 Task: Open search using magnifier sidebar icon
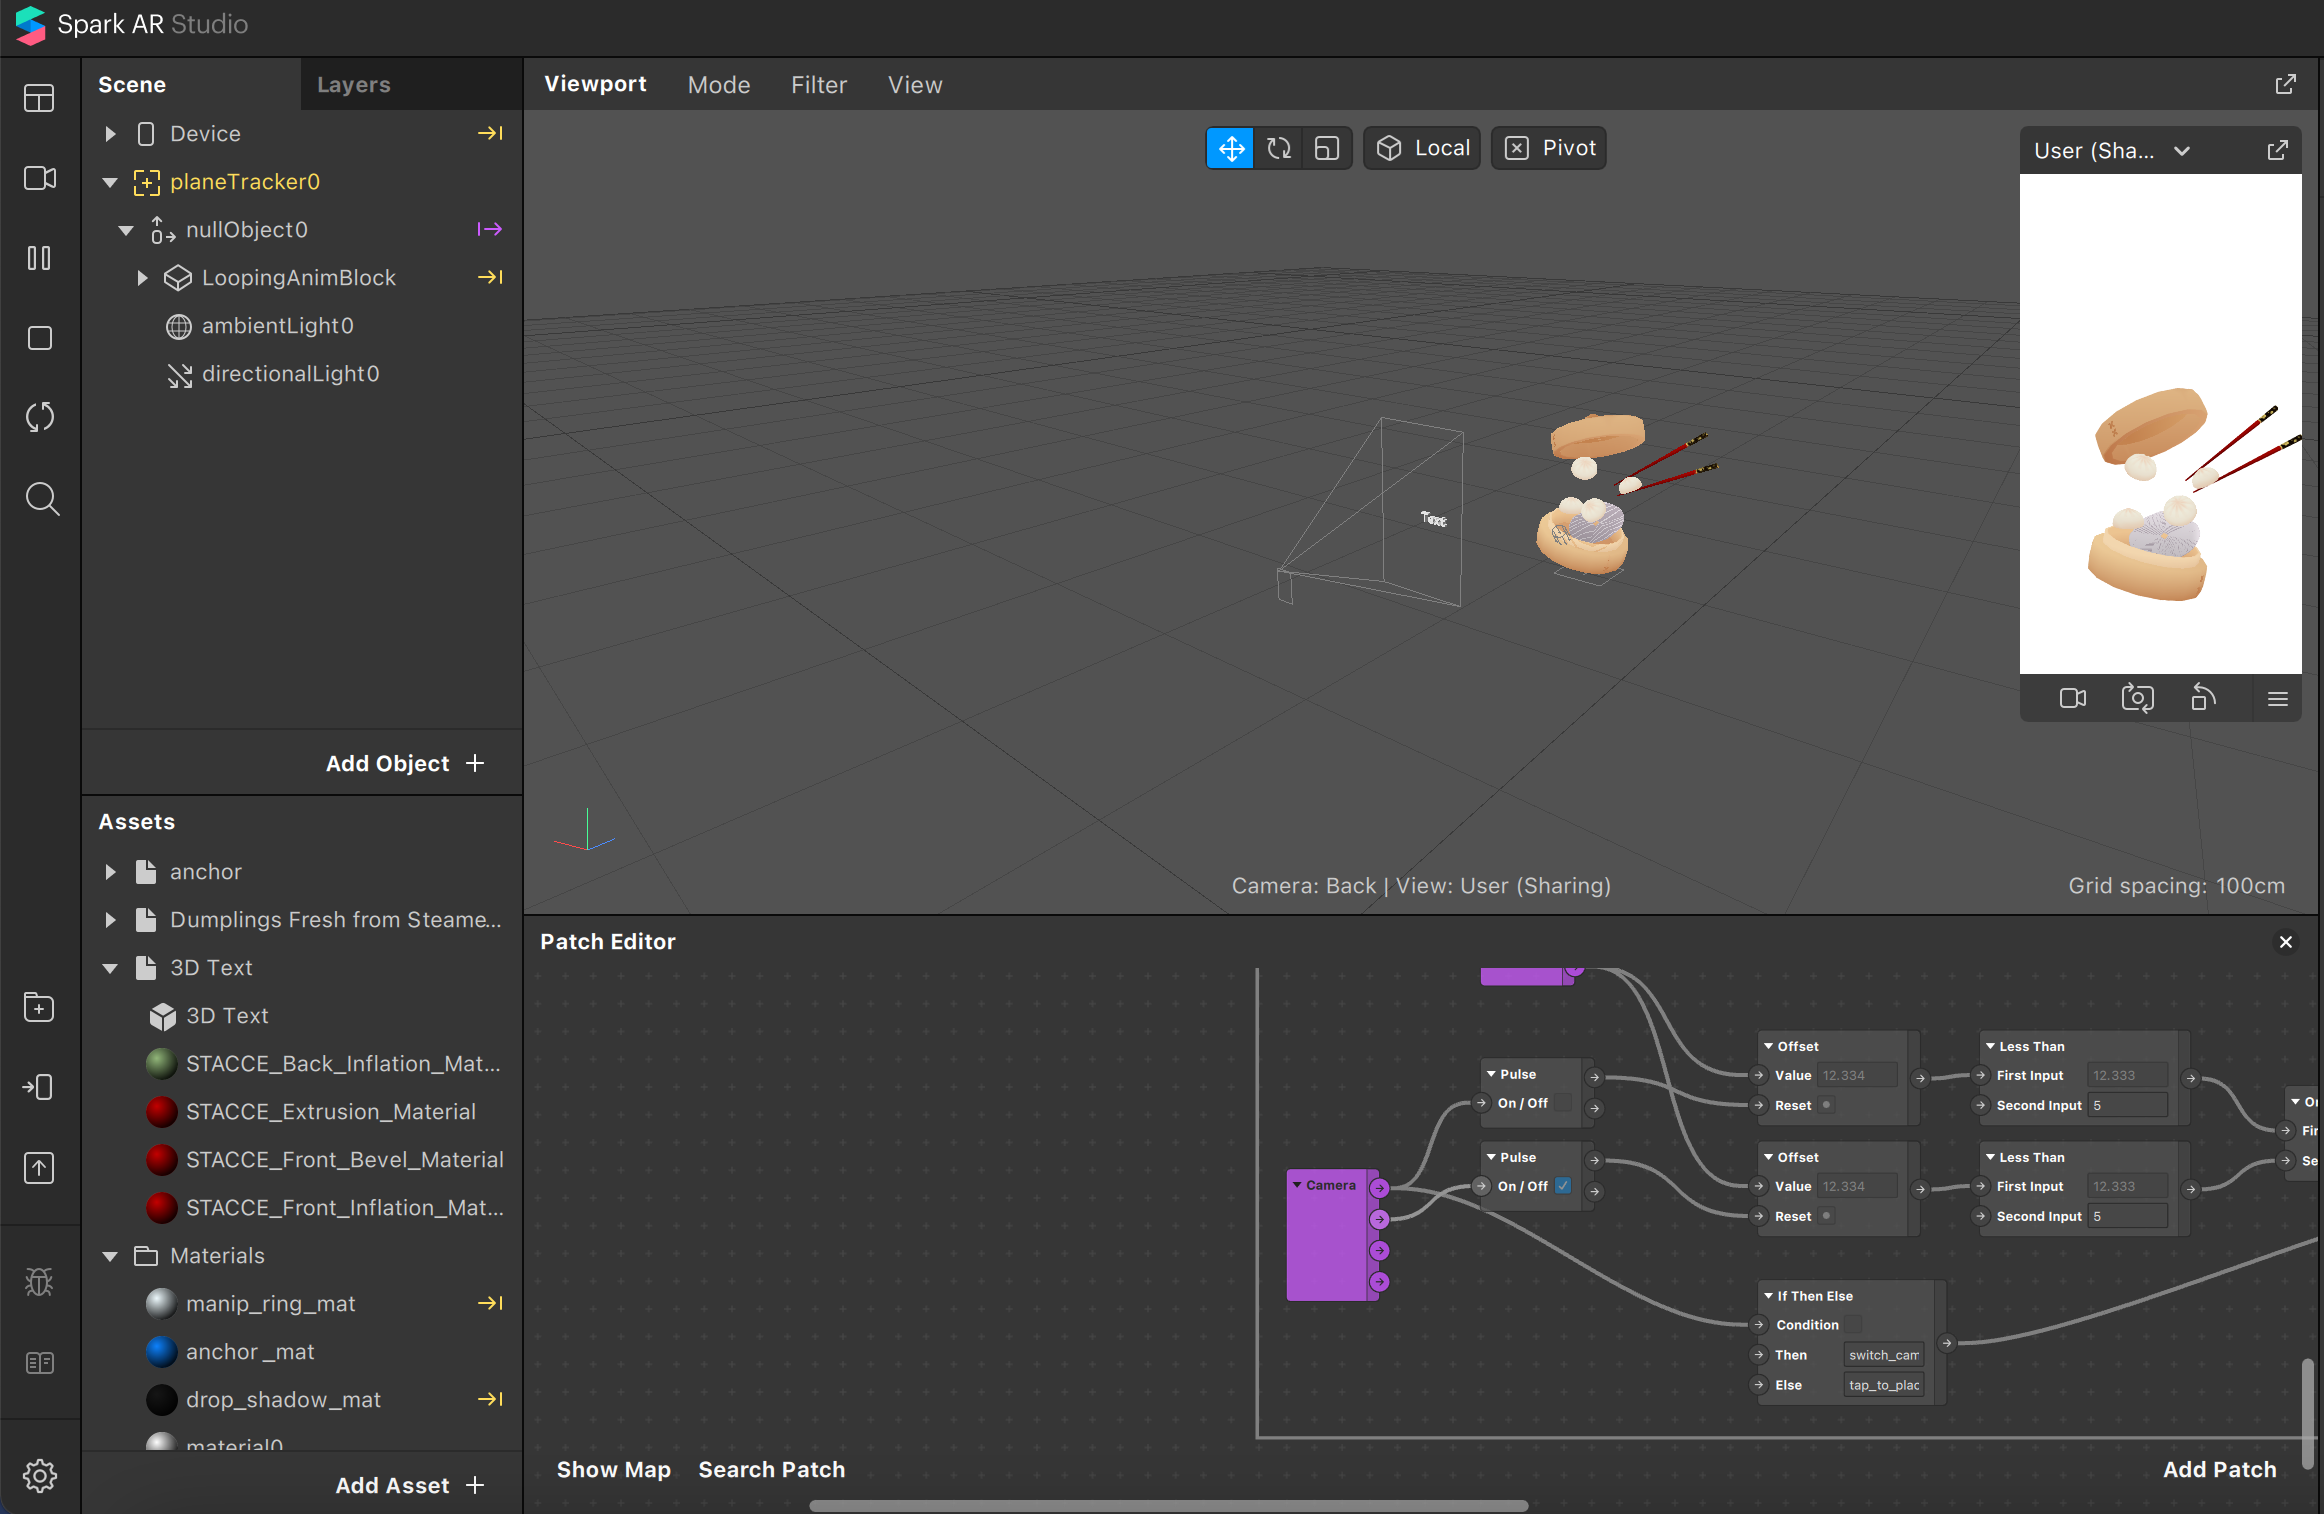41,498
